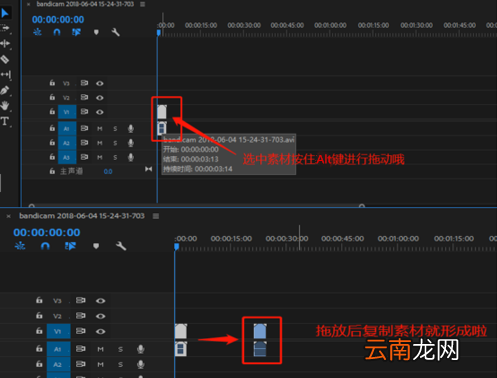This screenshot has height=378, width=497.
Task: Toggle Linked Selection in lower timeline
Action: [70, 246]
